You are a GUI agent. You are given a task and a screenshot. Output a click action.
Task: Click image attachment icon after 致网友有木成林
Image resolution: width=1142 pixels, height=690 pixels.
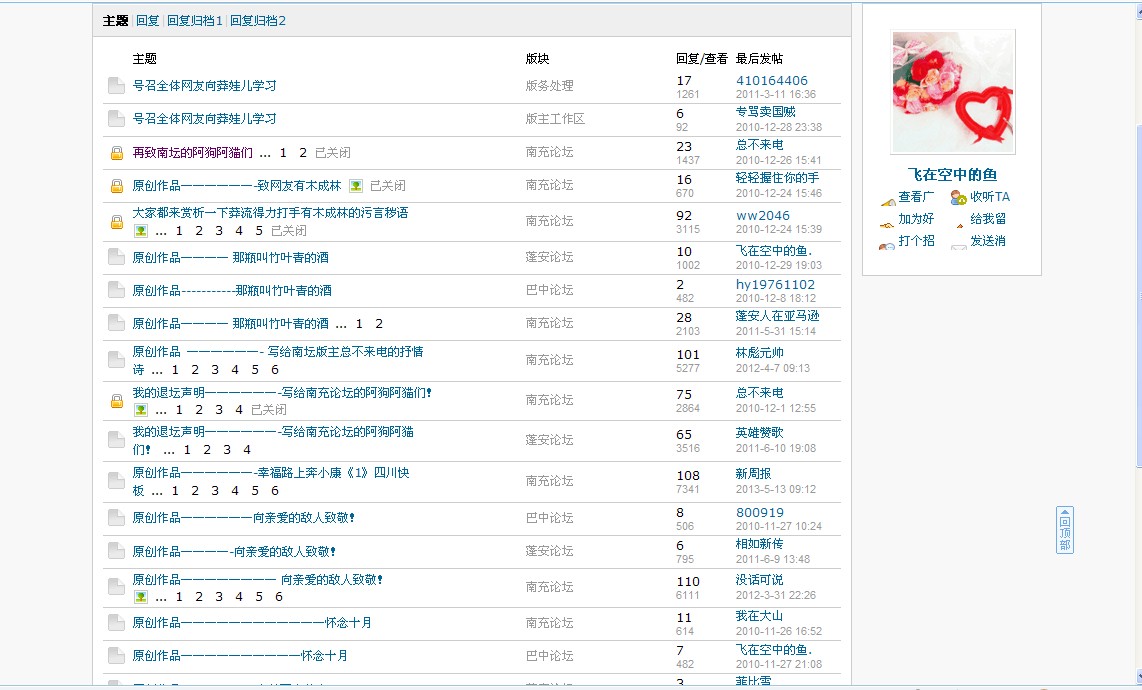pos(356,186)
